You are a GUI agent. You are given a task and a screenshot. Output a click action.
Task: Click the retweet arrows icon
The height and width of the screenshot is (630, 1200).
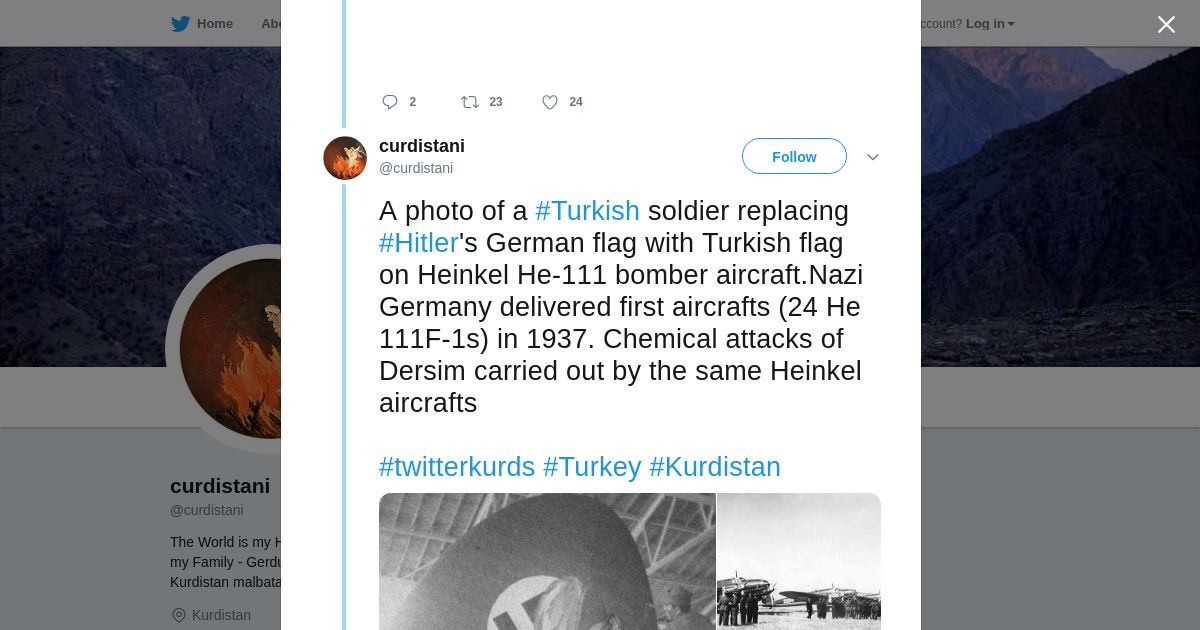470,102
